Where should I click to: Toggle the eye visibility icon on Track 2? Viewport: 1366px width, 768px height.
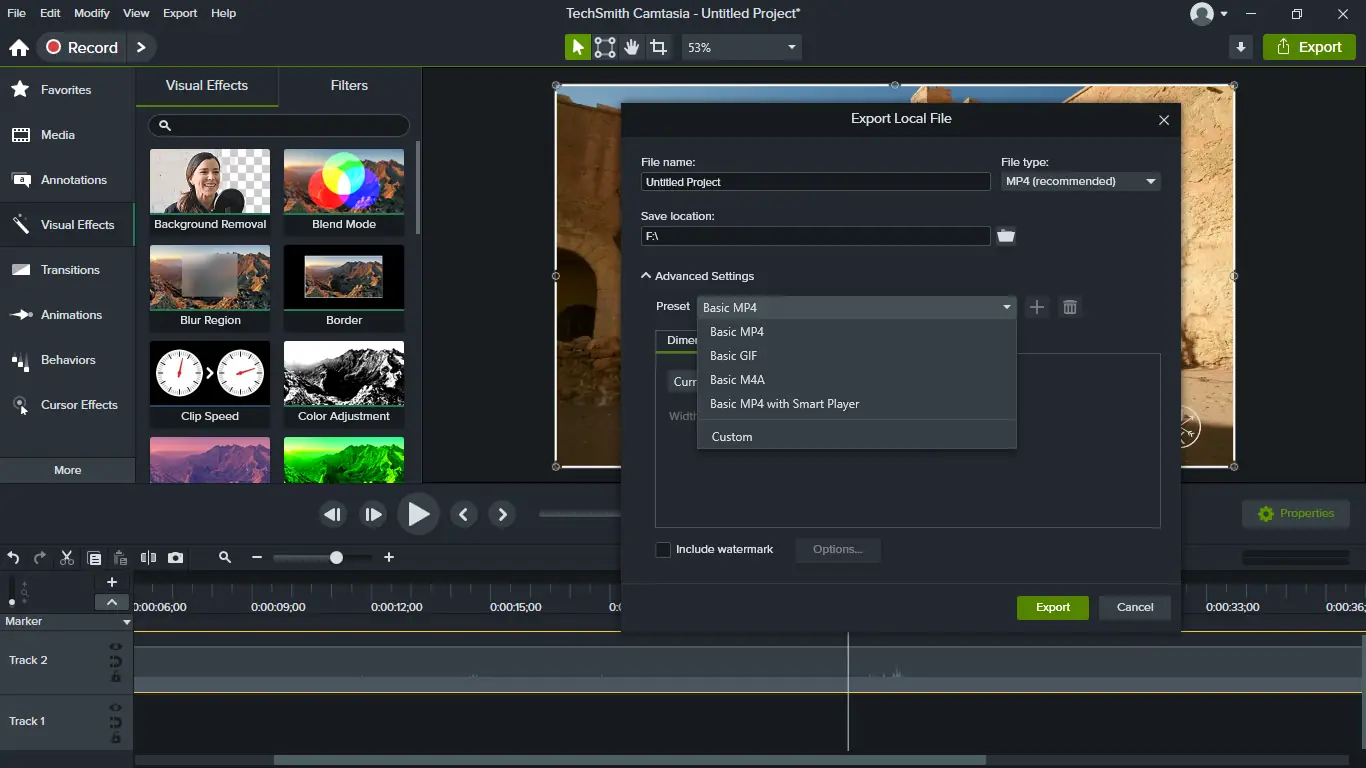(x=116, y=647)
